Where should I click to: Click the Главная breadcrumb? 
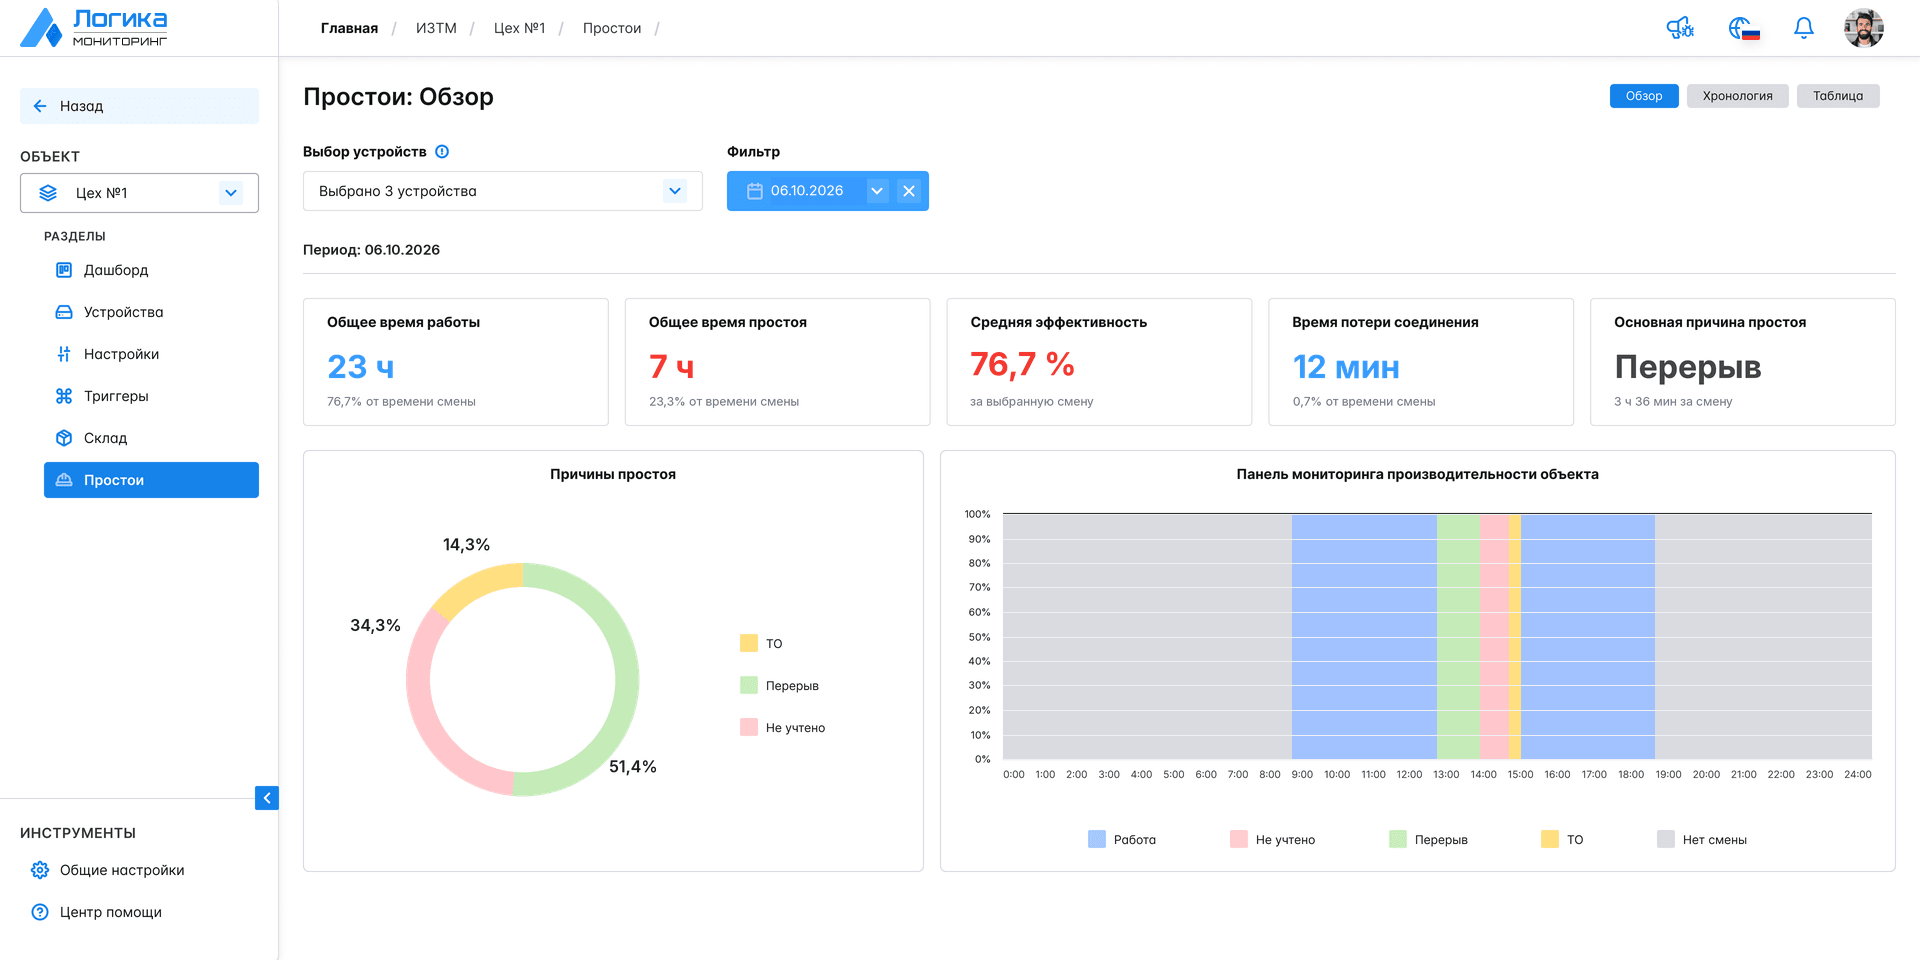349,28
